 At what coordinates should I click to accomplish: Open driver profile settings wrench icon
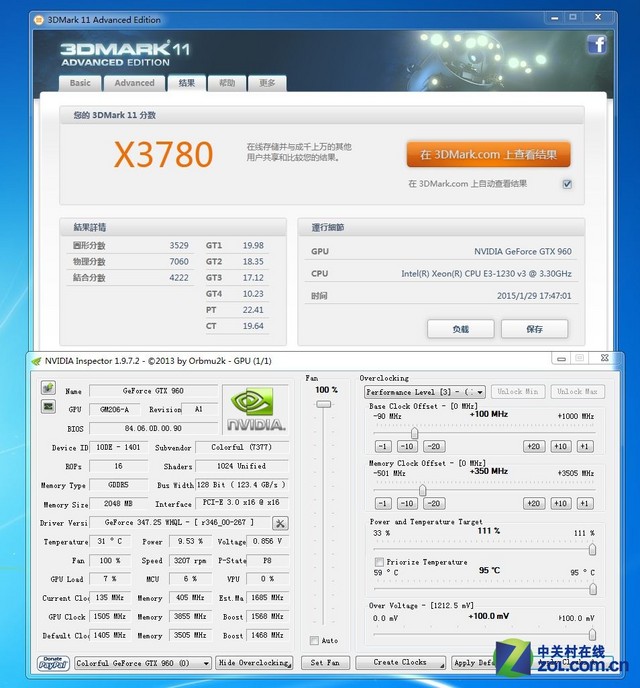click(280, 523)
